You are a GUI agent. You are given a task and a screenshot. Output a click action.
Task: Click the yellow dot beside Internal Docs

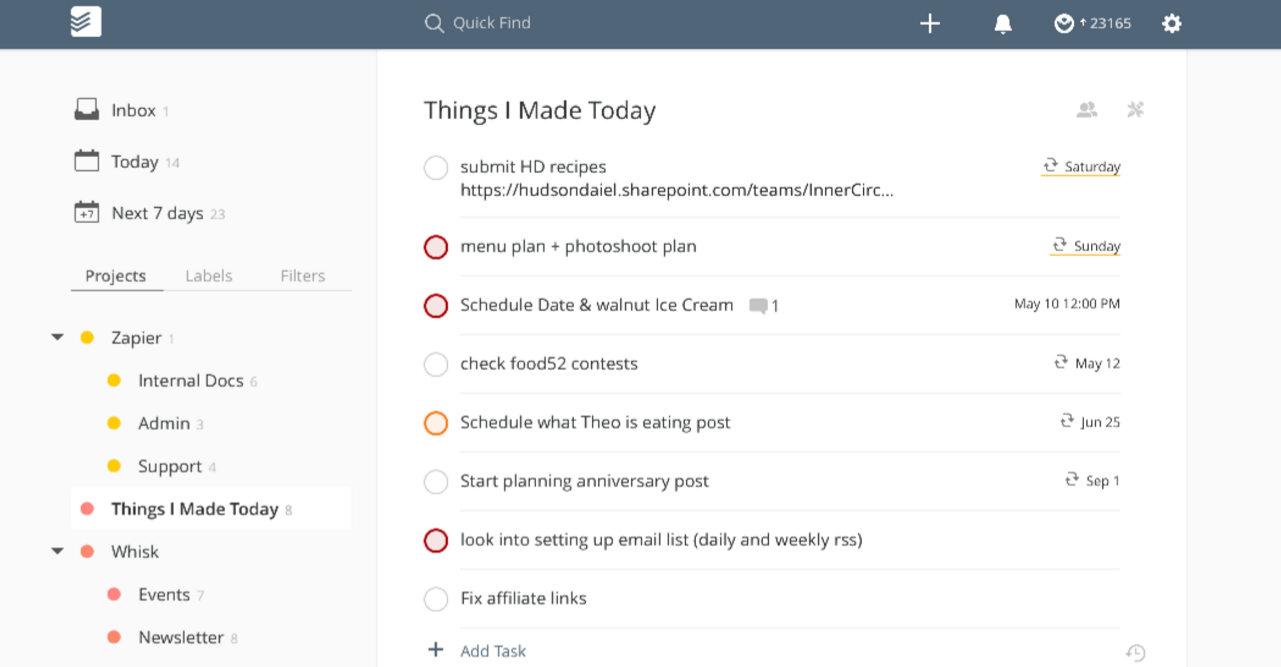click(114, 381)
